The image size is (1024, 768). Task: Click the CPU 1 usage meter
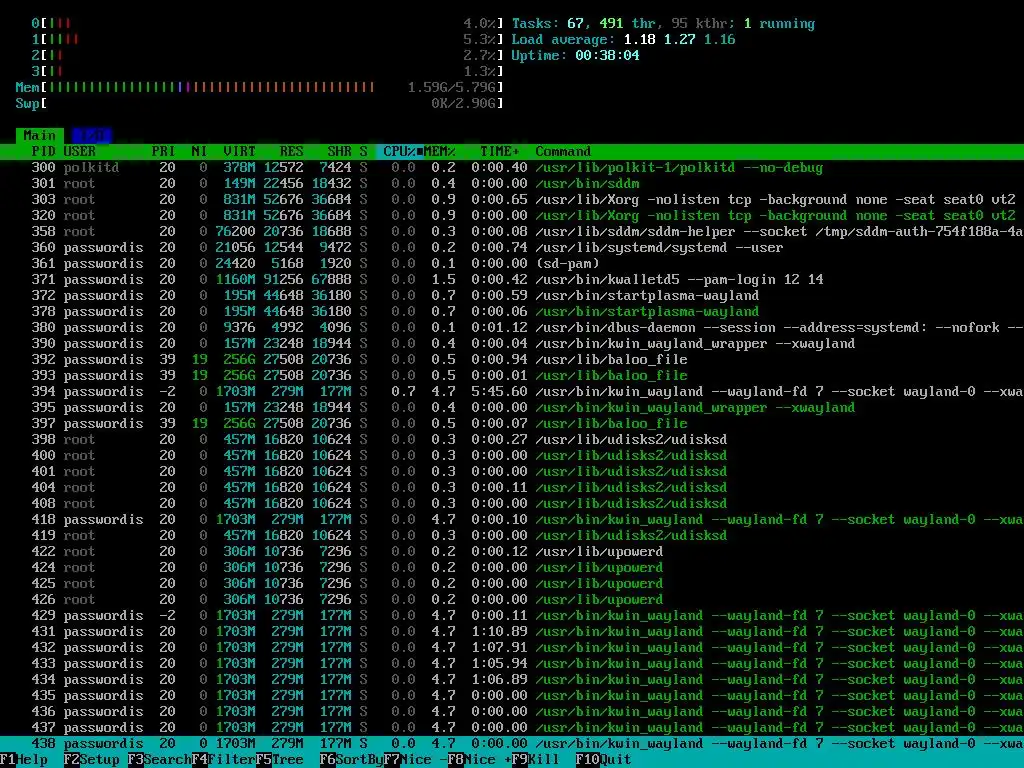267,39
